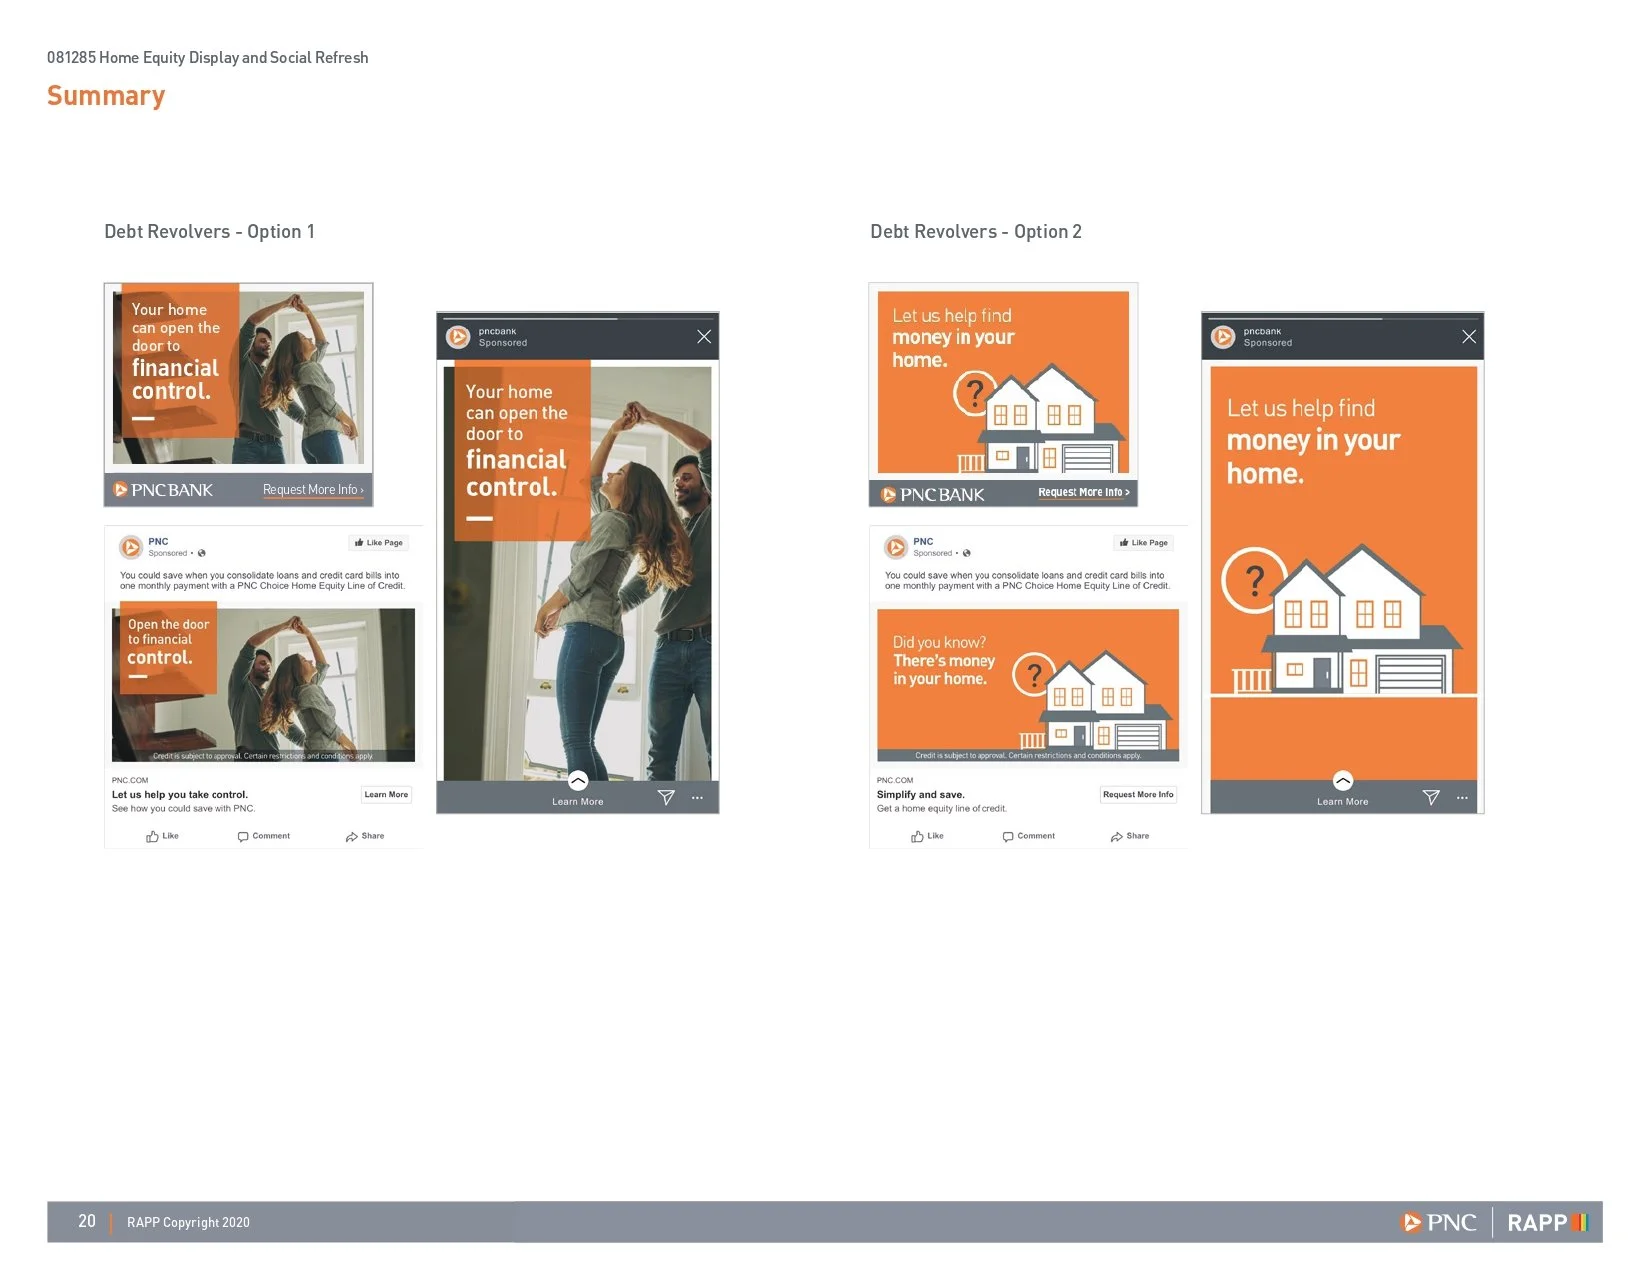Comment on the Option 1 Facebook post

[x=264, y=836]
